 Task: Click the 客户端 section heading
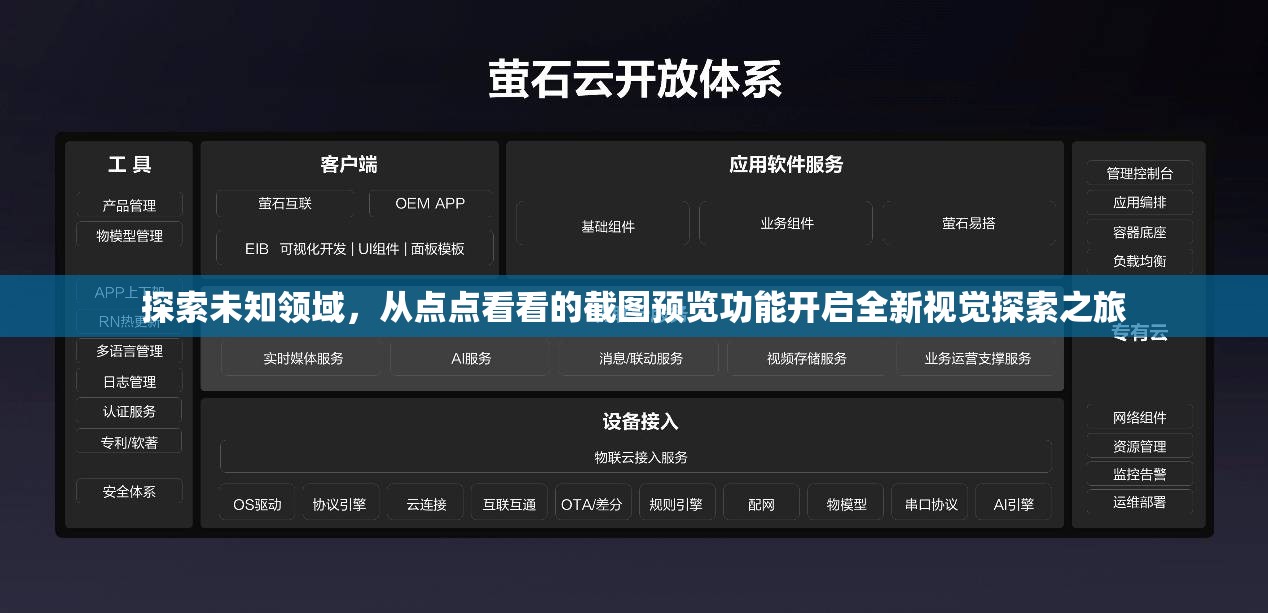click(x=349, y=164)
